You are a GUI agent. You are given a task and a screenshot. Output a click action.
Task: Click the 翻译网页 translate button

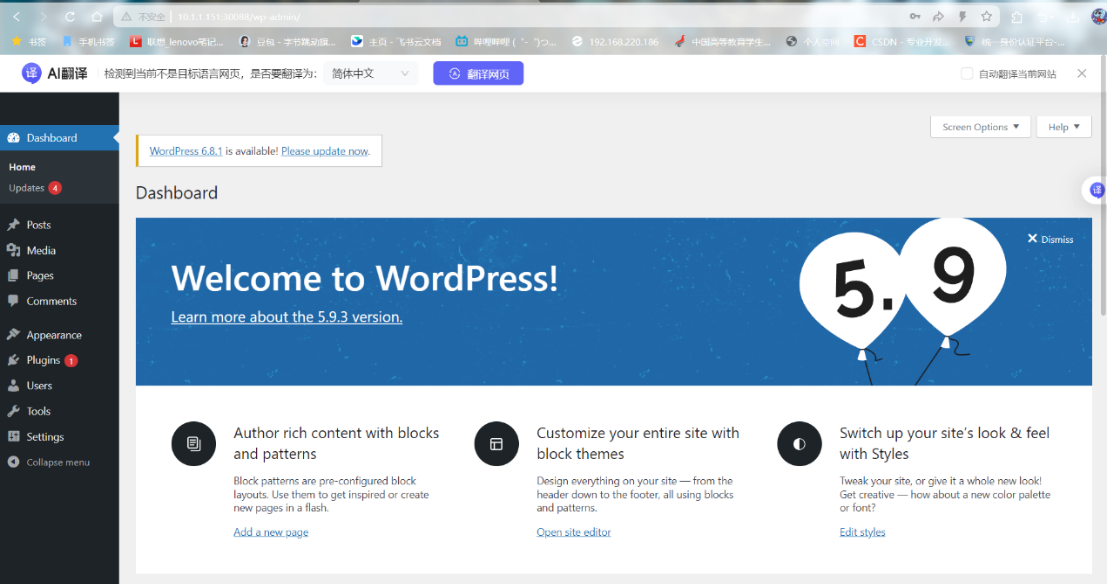(x=478, y=74)
